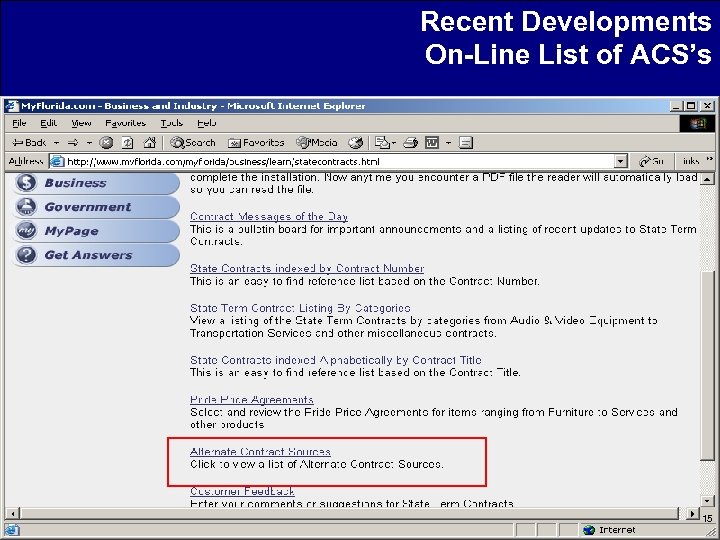Click the horizontal scrollbar thumb
This screenshot has width=720, height=540.
(349, 513)
